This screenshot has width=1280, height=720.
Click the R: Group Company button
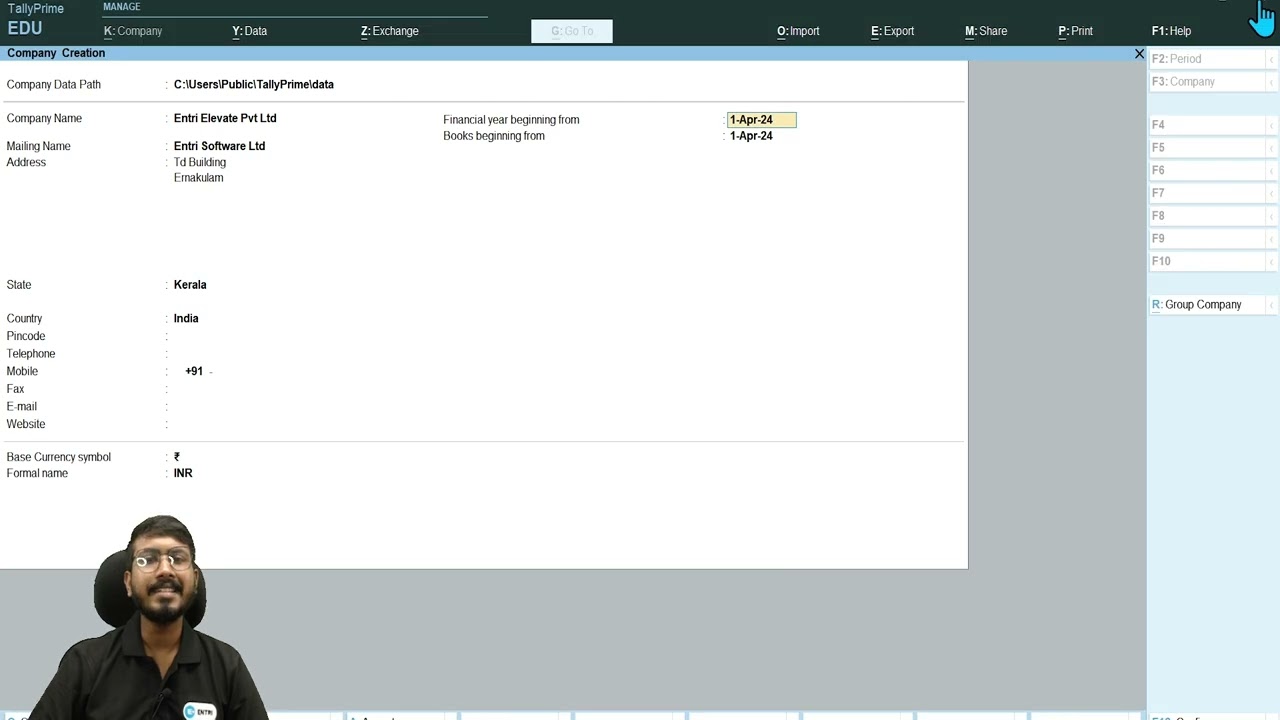point(1207,305)
